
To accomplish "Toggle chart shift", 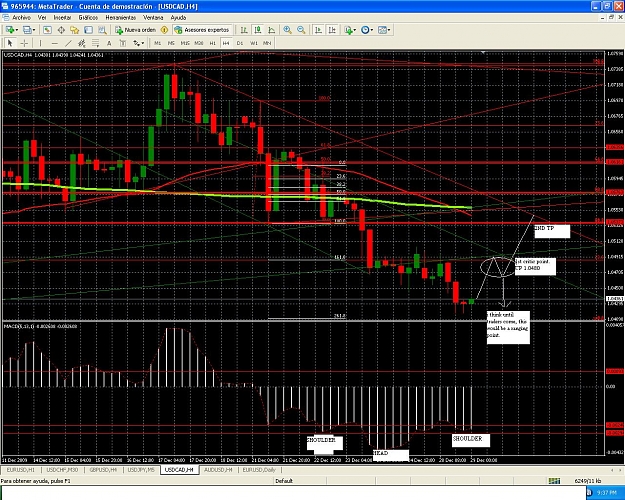I will click(x=332, y=30).
